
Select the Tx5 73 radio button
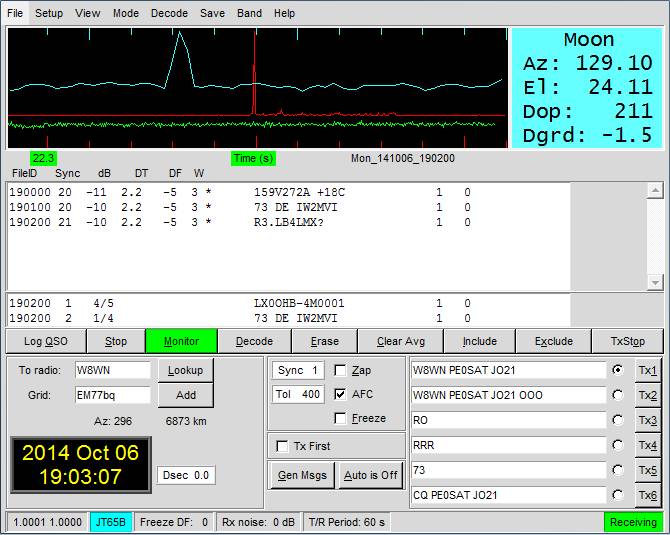[x=617, y=470]
